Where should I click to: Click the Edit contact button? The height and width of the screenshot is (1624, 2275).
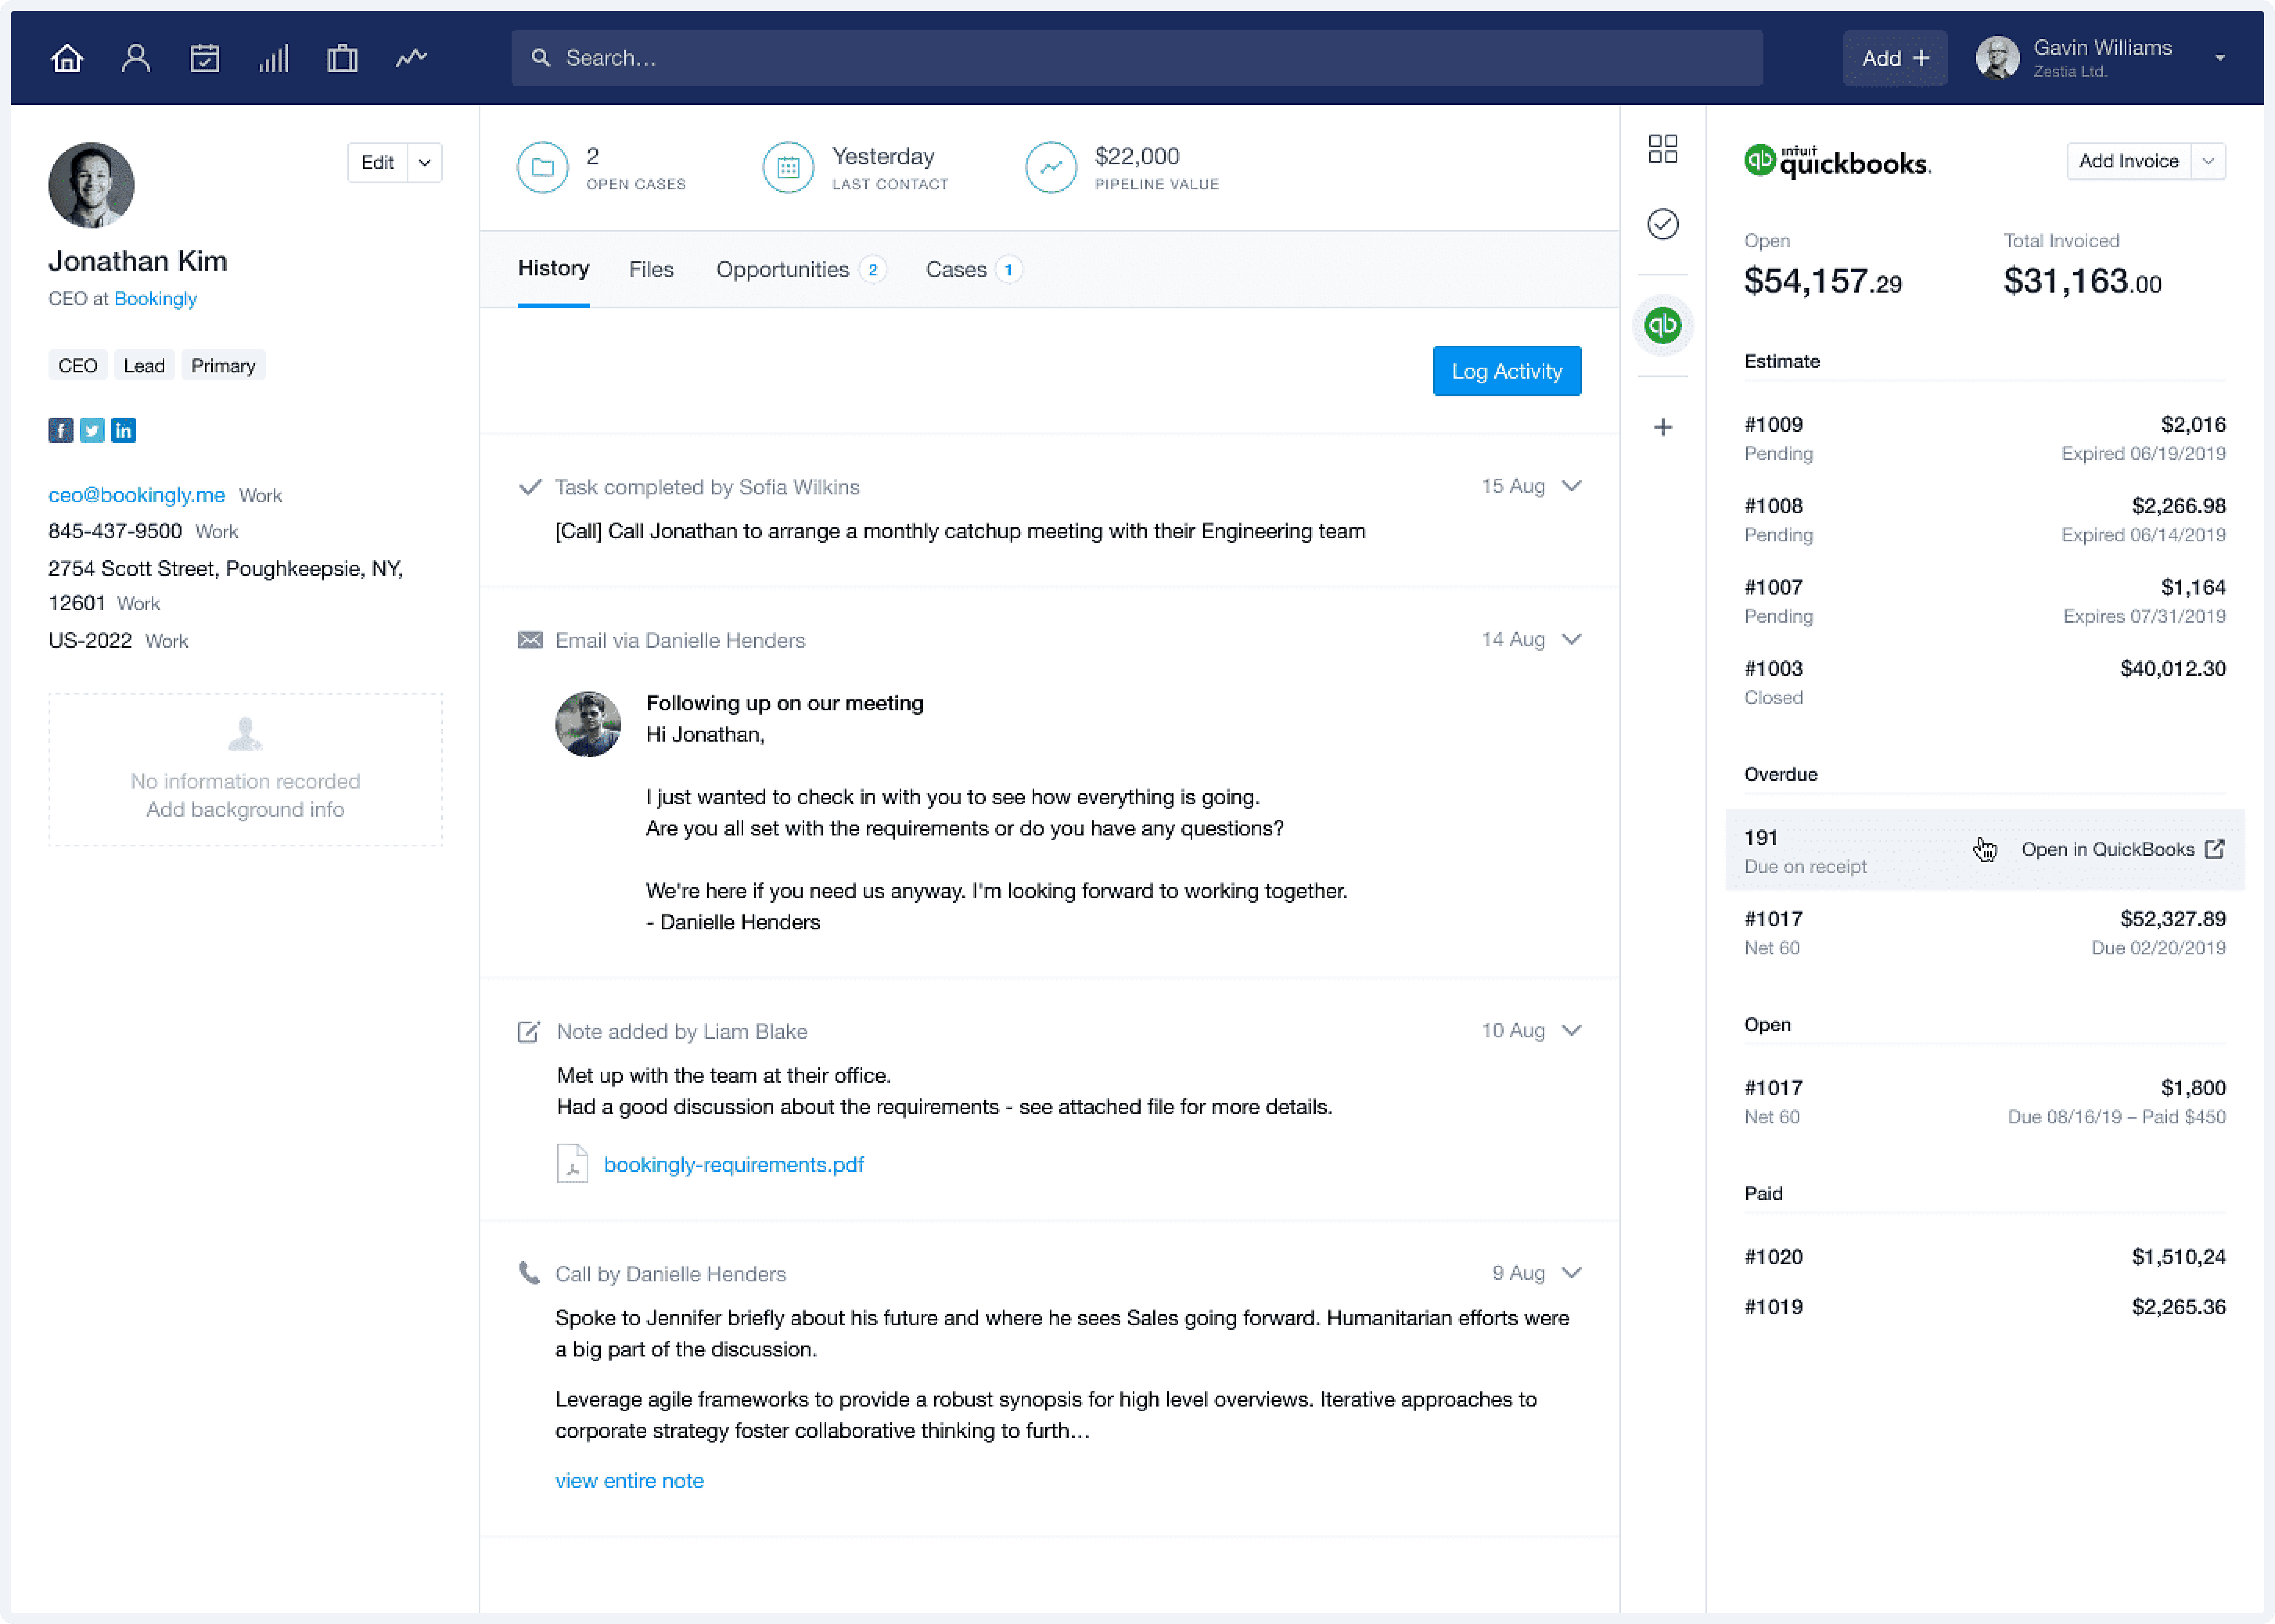point(378,163)
